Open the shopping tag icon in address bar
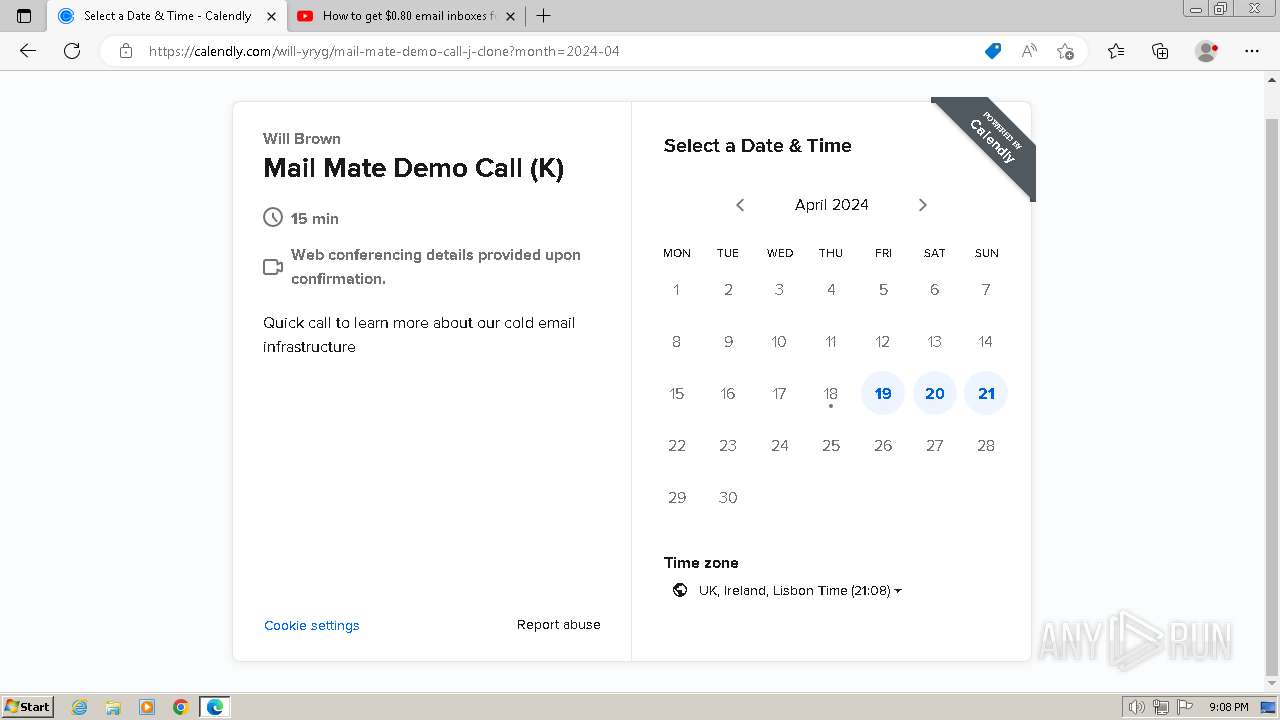This screenshot has height=720, width=1280. click(x=993, y=51)
